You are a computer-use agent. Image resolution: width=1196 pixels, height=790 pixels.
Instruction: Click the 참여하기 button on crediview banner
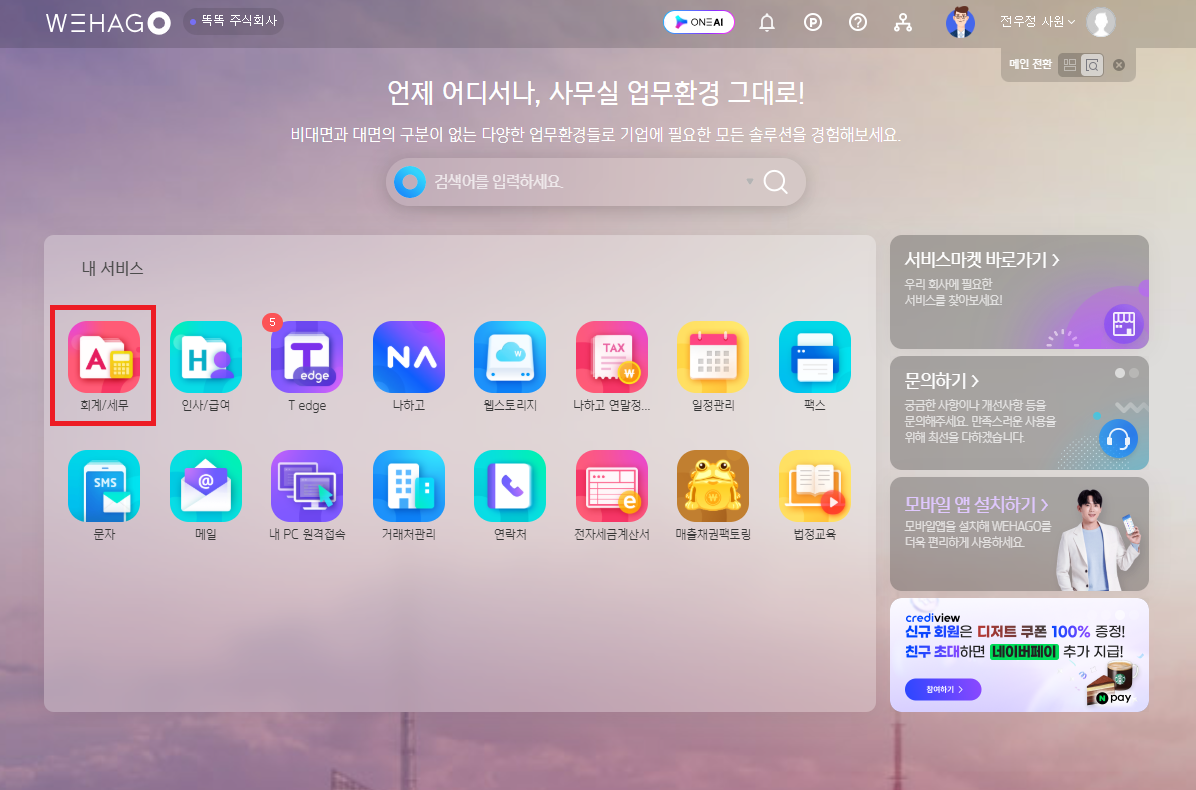coord(944,689)
